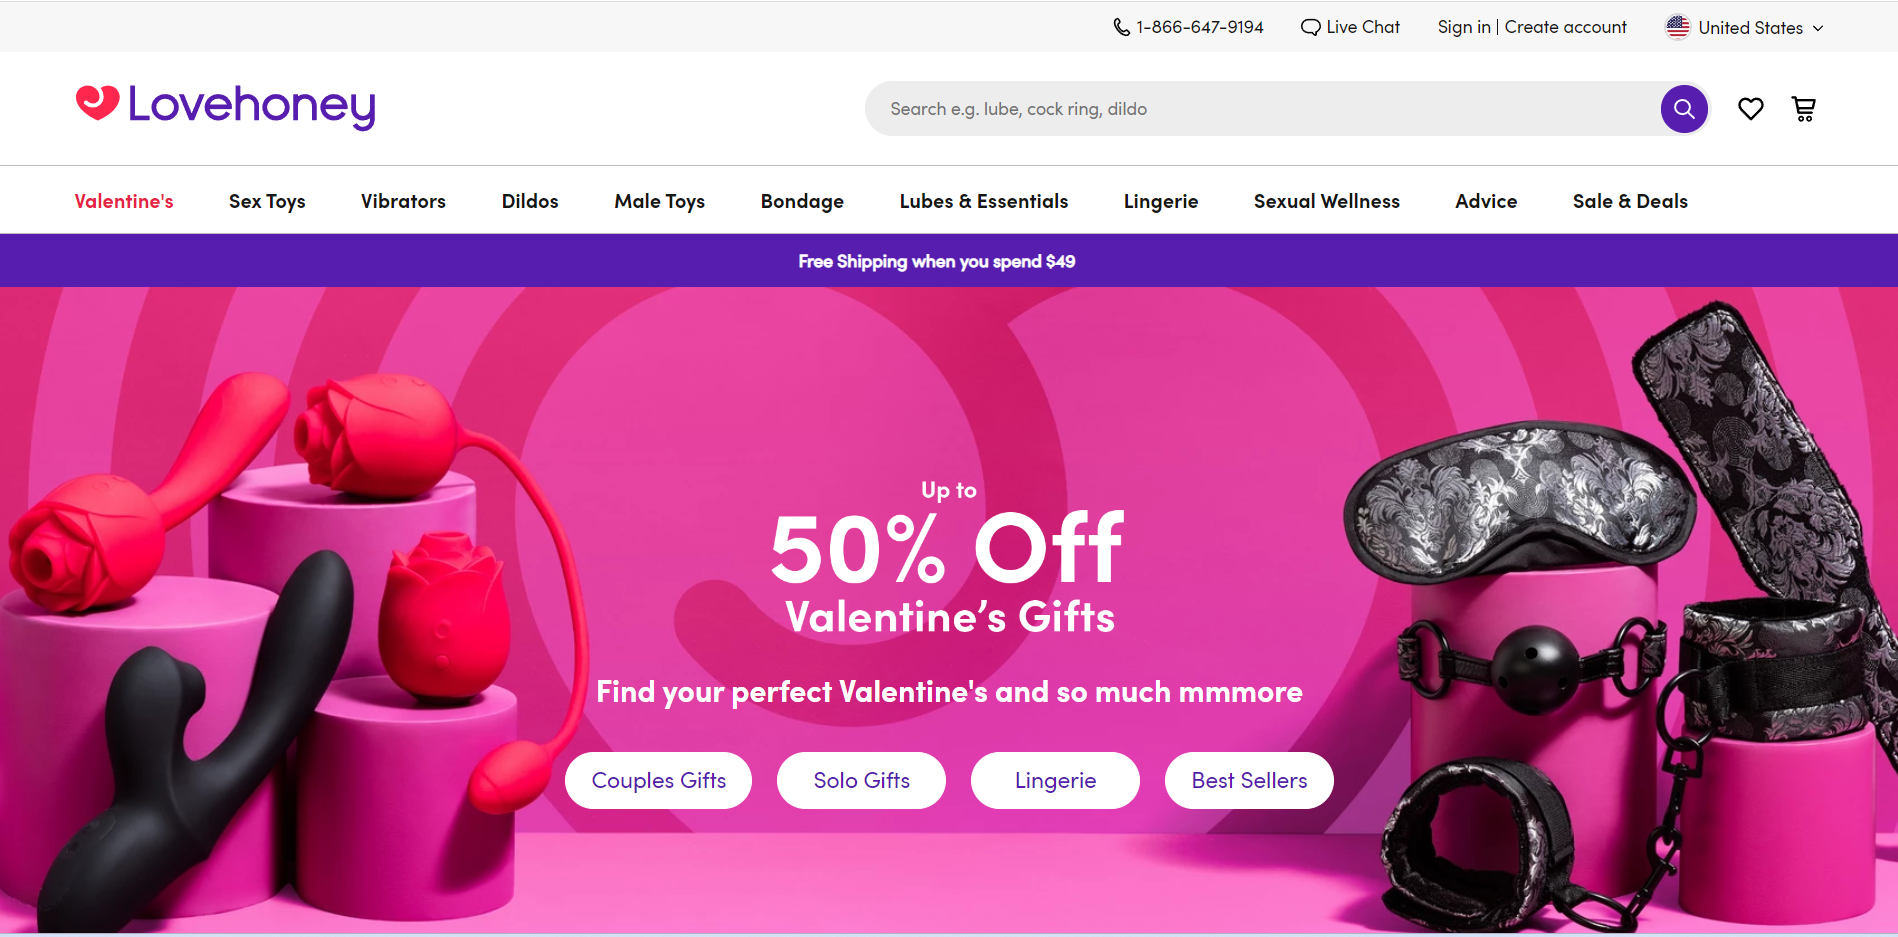
Task: Open the wishlist heart icon
Action: [x=1750, y=109]
